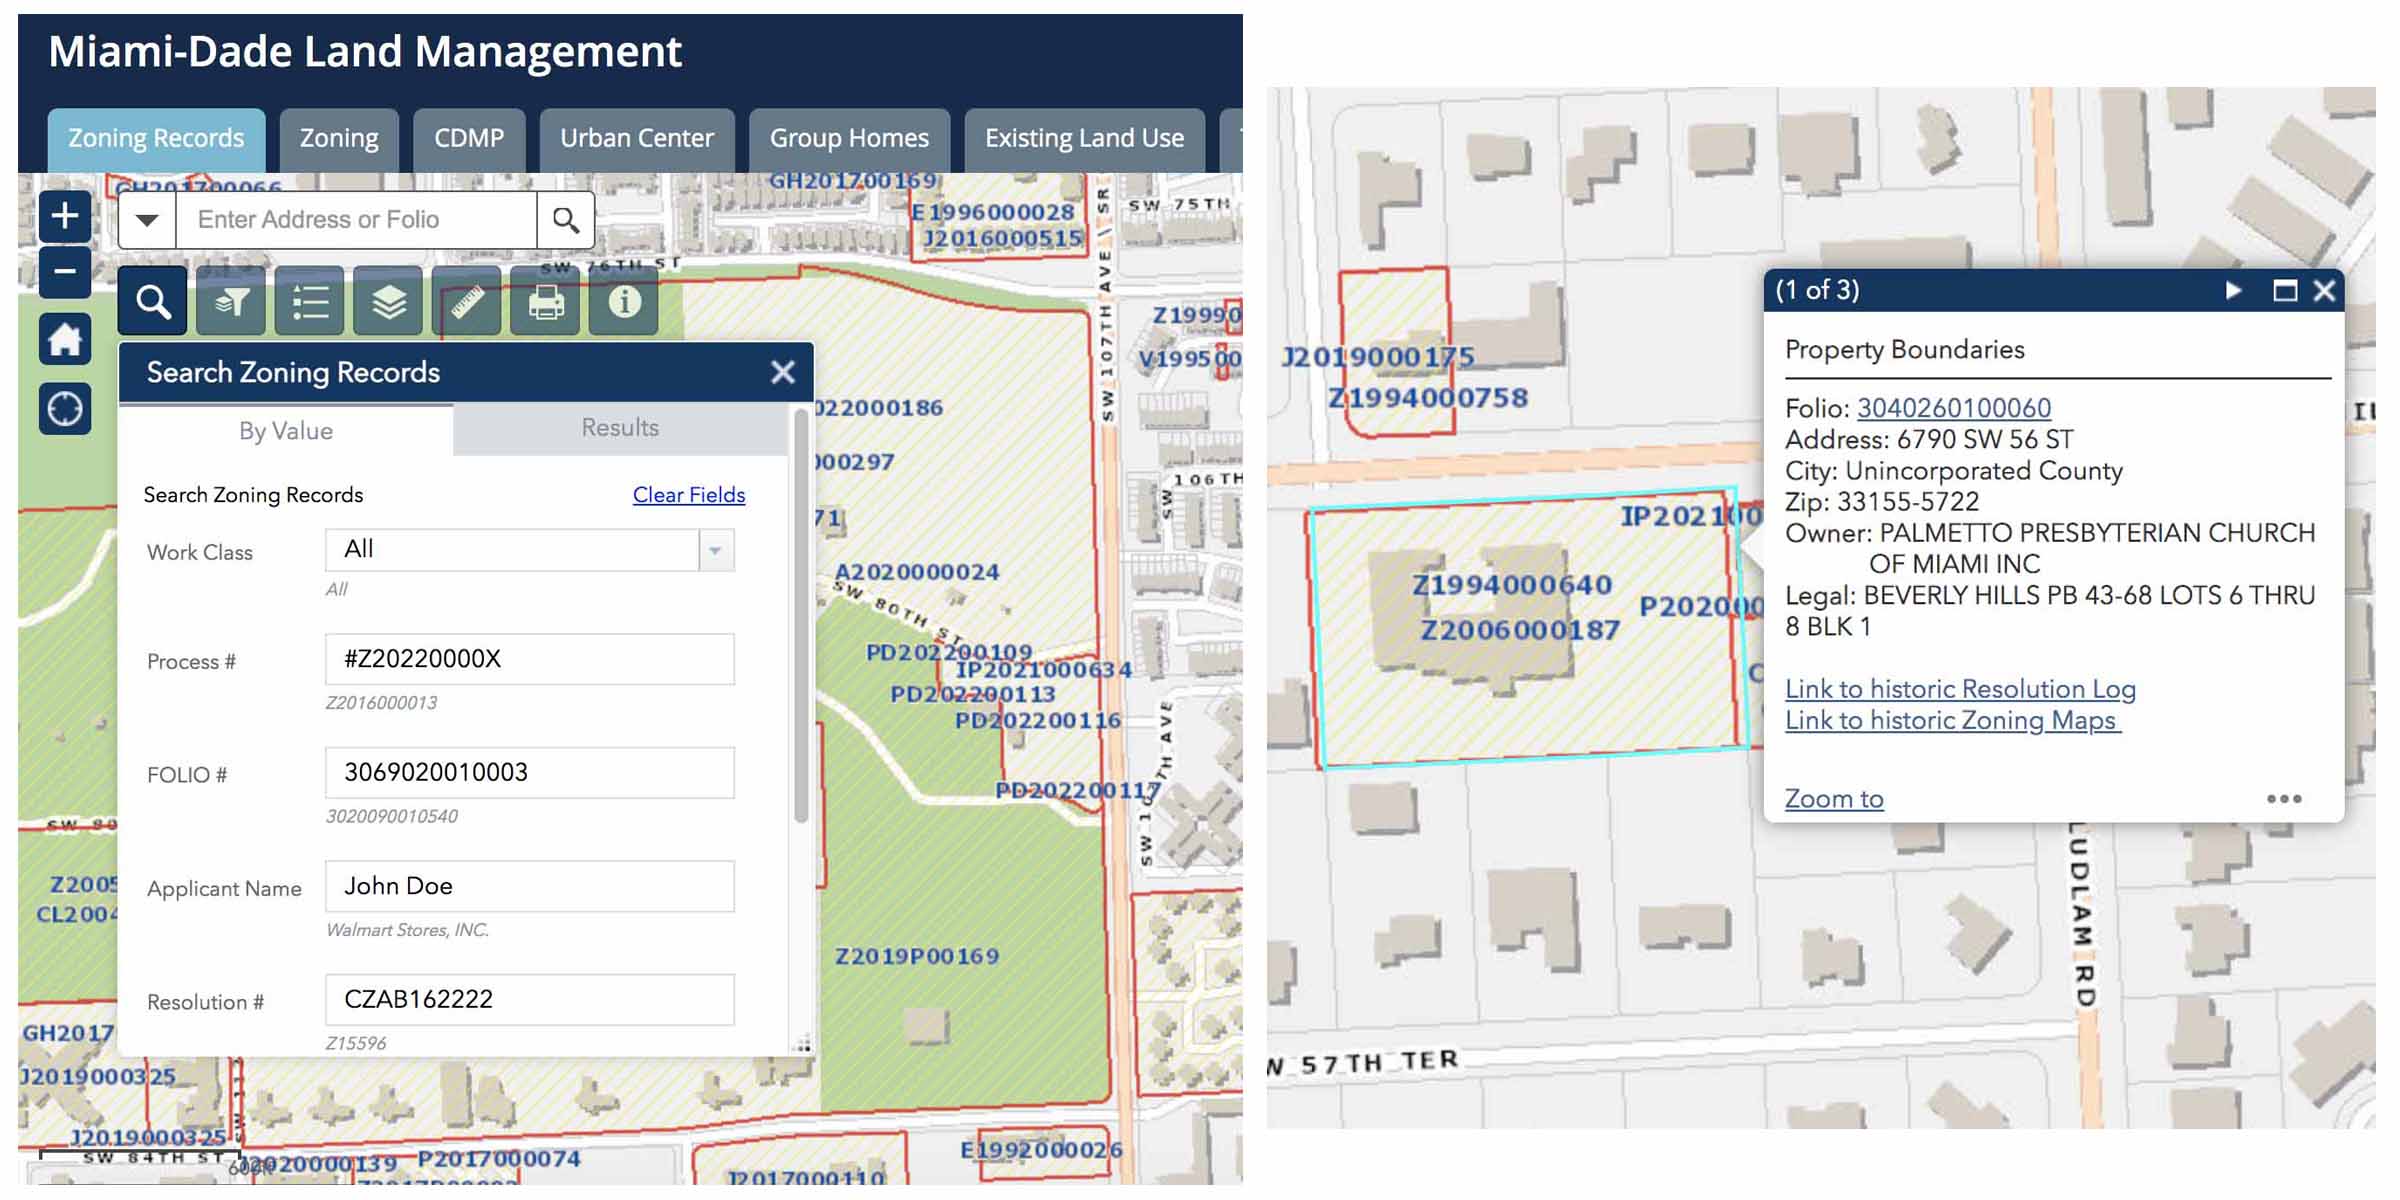The image size is (2400, 1200).
Task: Open Link to historic Zoning Maps
Action: tap(1952, 720)
